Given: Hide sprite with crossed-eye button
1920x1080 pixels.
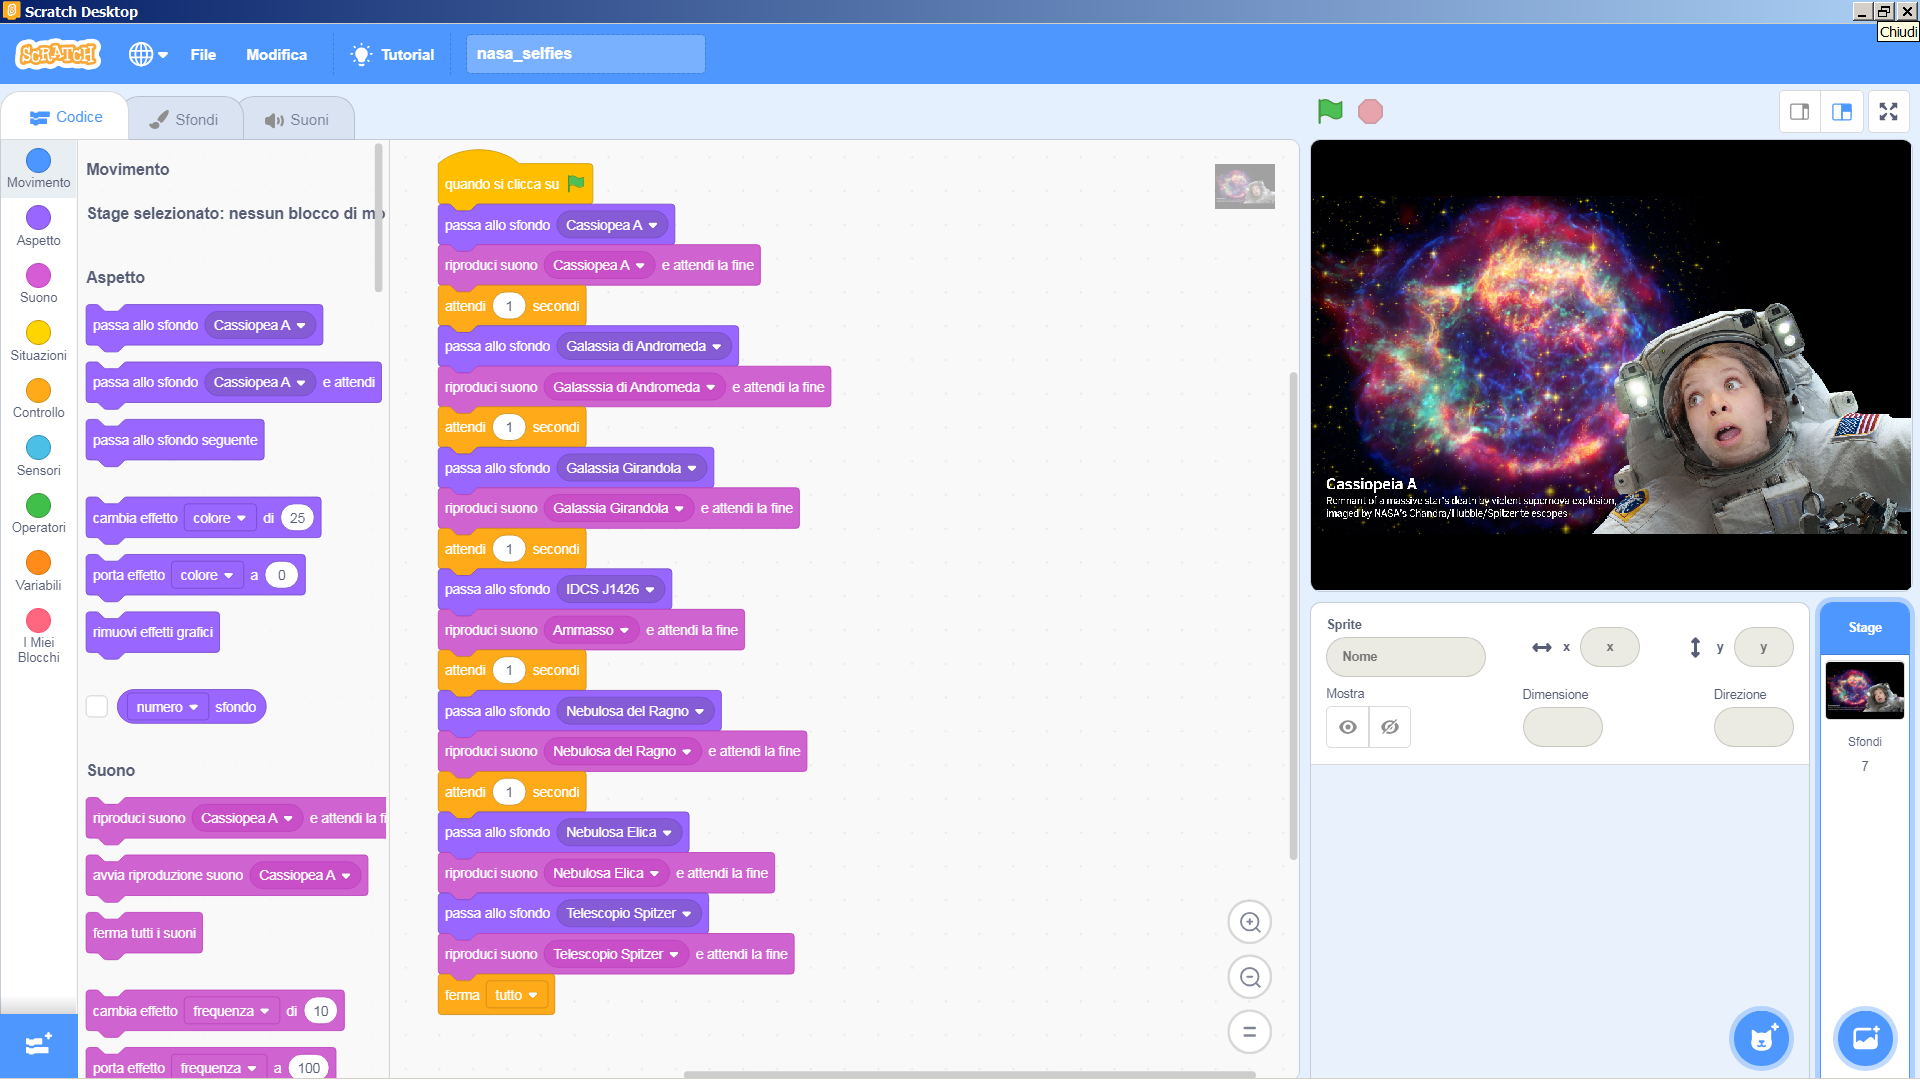Looking at the screenshot, I should click(1390, 727).
